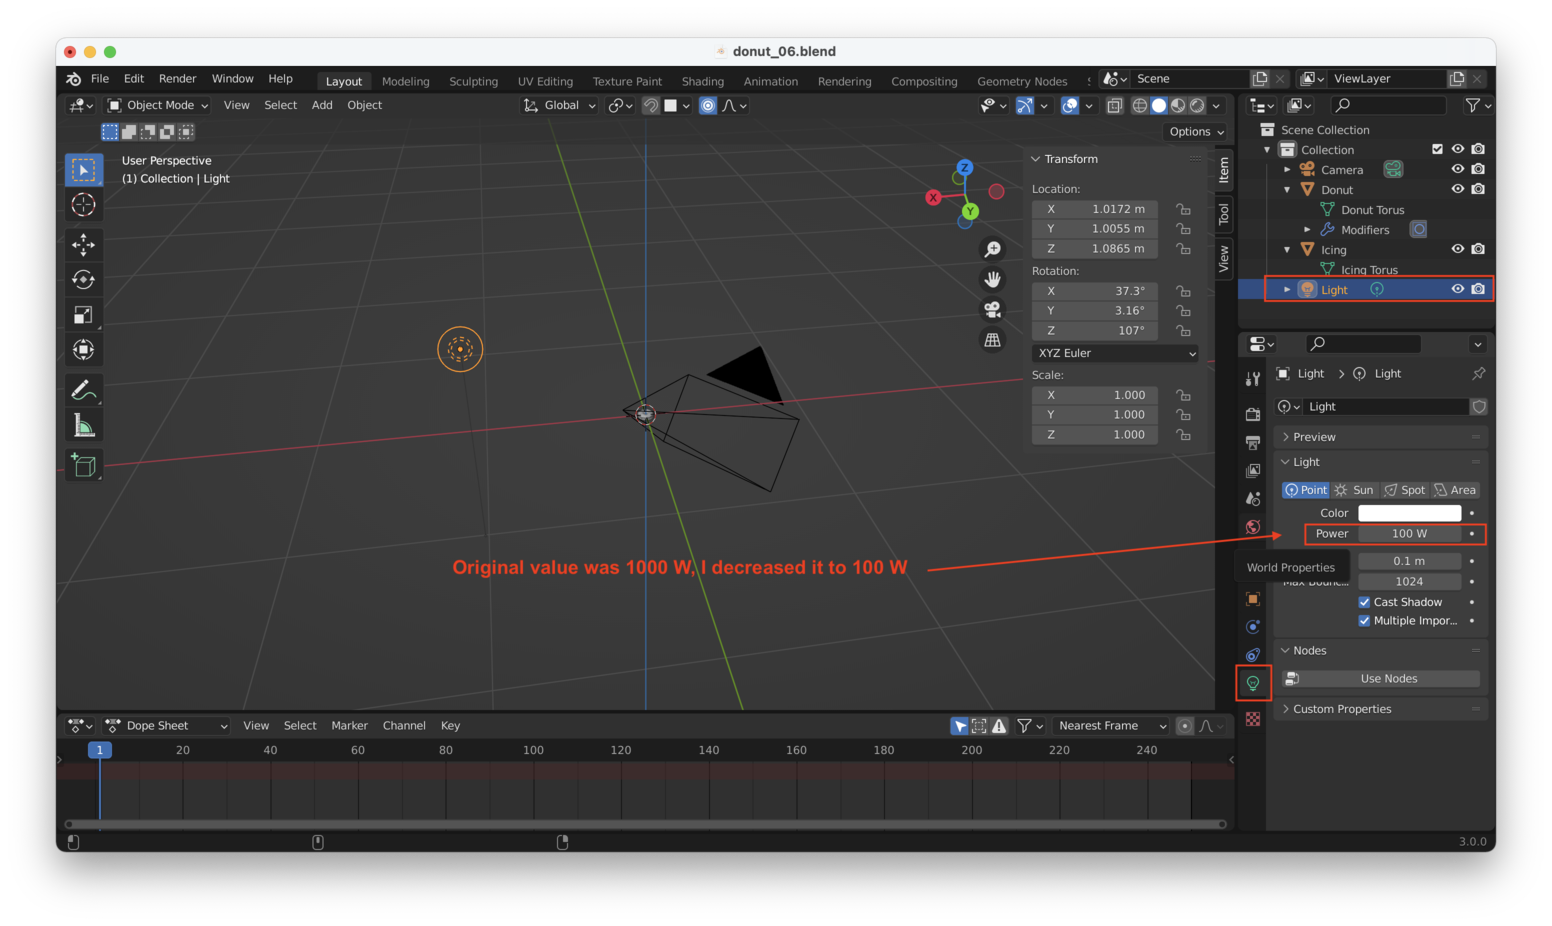Disable Multiple Importance checkbox
Screen dimensions: 1552x926
1364,621
